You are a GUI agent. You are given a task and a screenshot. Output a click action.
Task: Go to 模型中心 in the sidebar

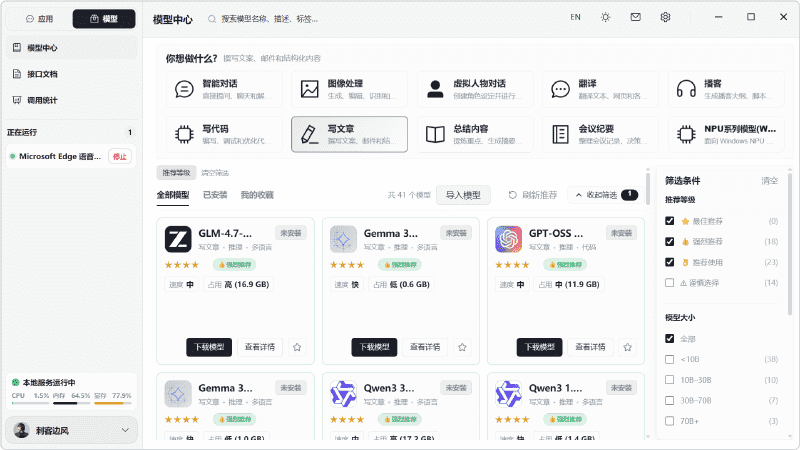[71, 48]
